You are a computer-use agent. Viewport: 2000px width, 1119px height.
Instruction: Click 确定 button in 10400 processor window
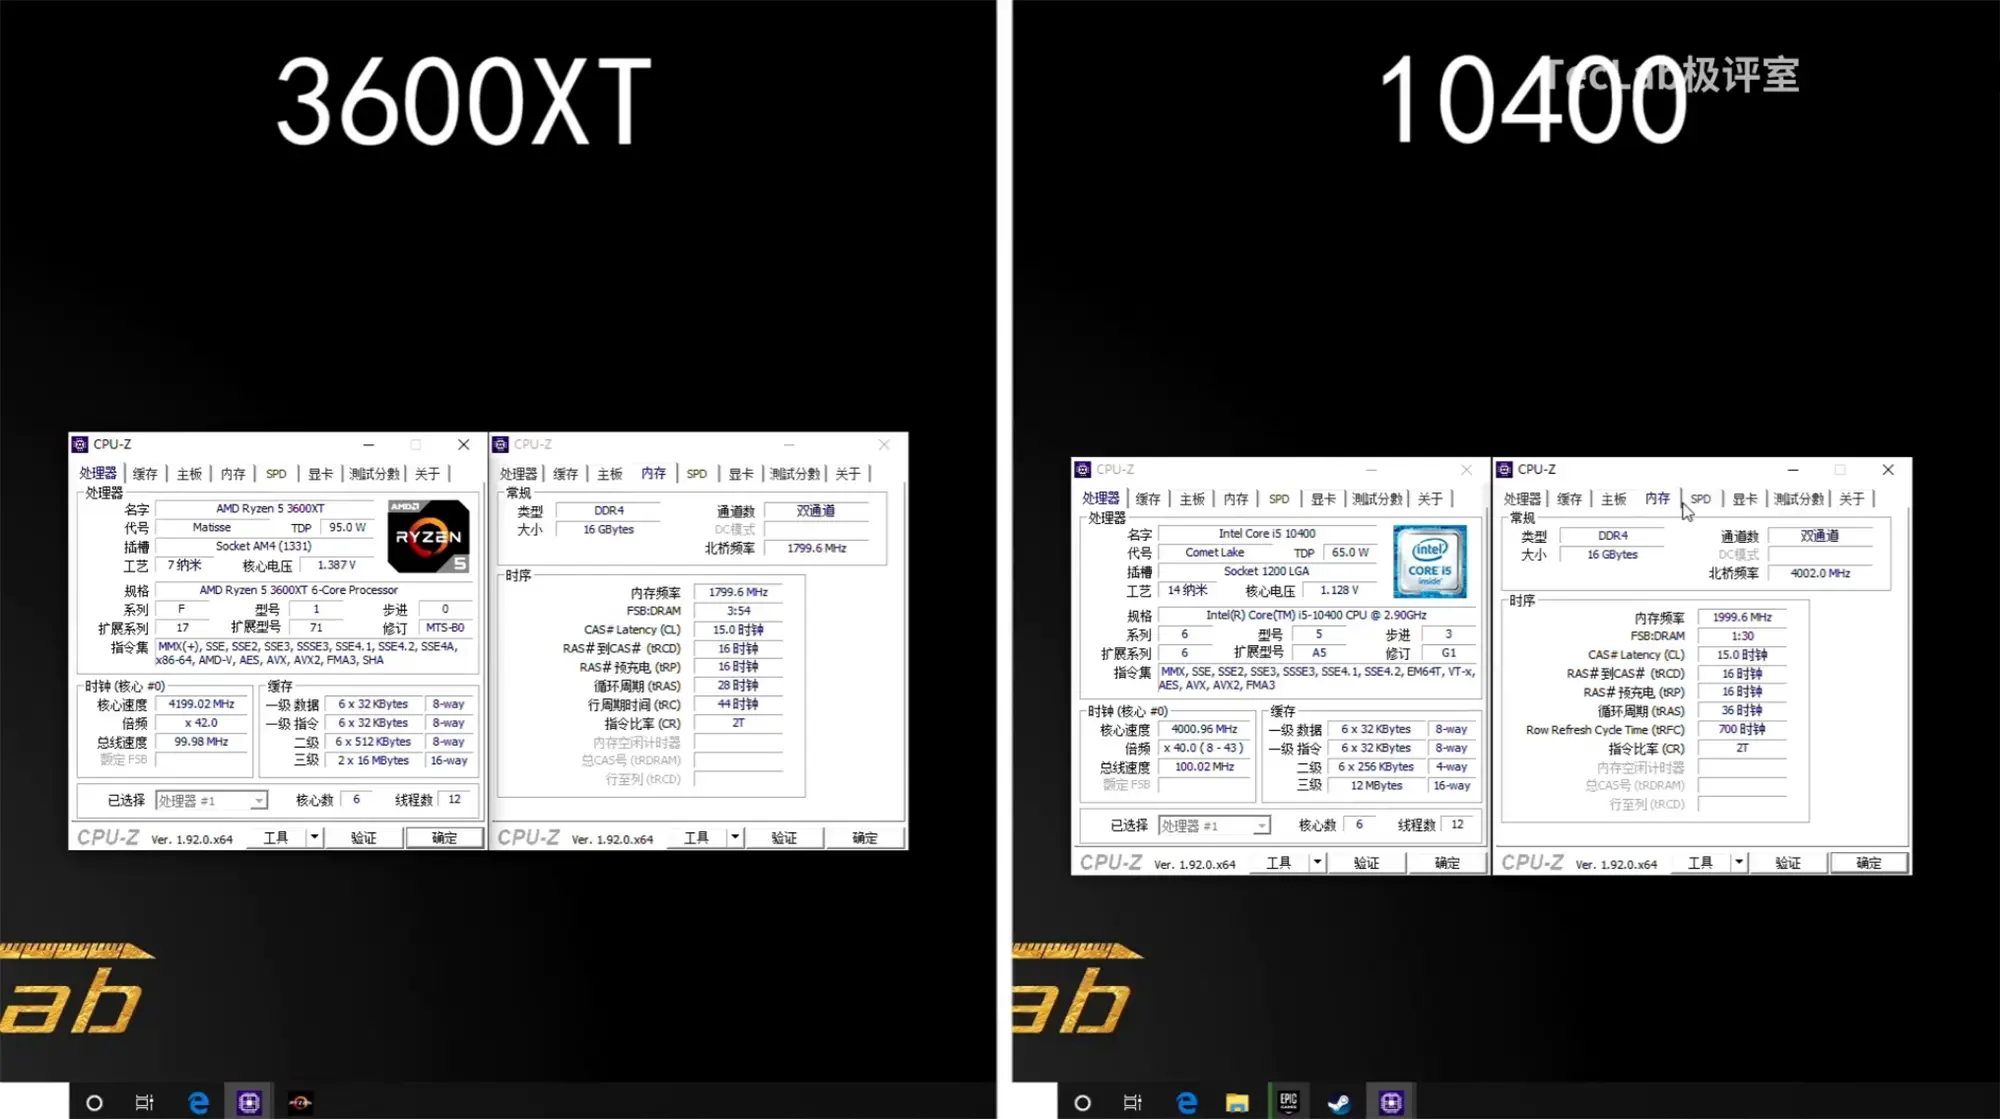tap(1448, 862)
